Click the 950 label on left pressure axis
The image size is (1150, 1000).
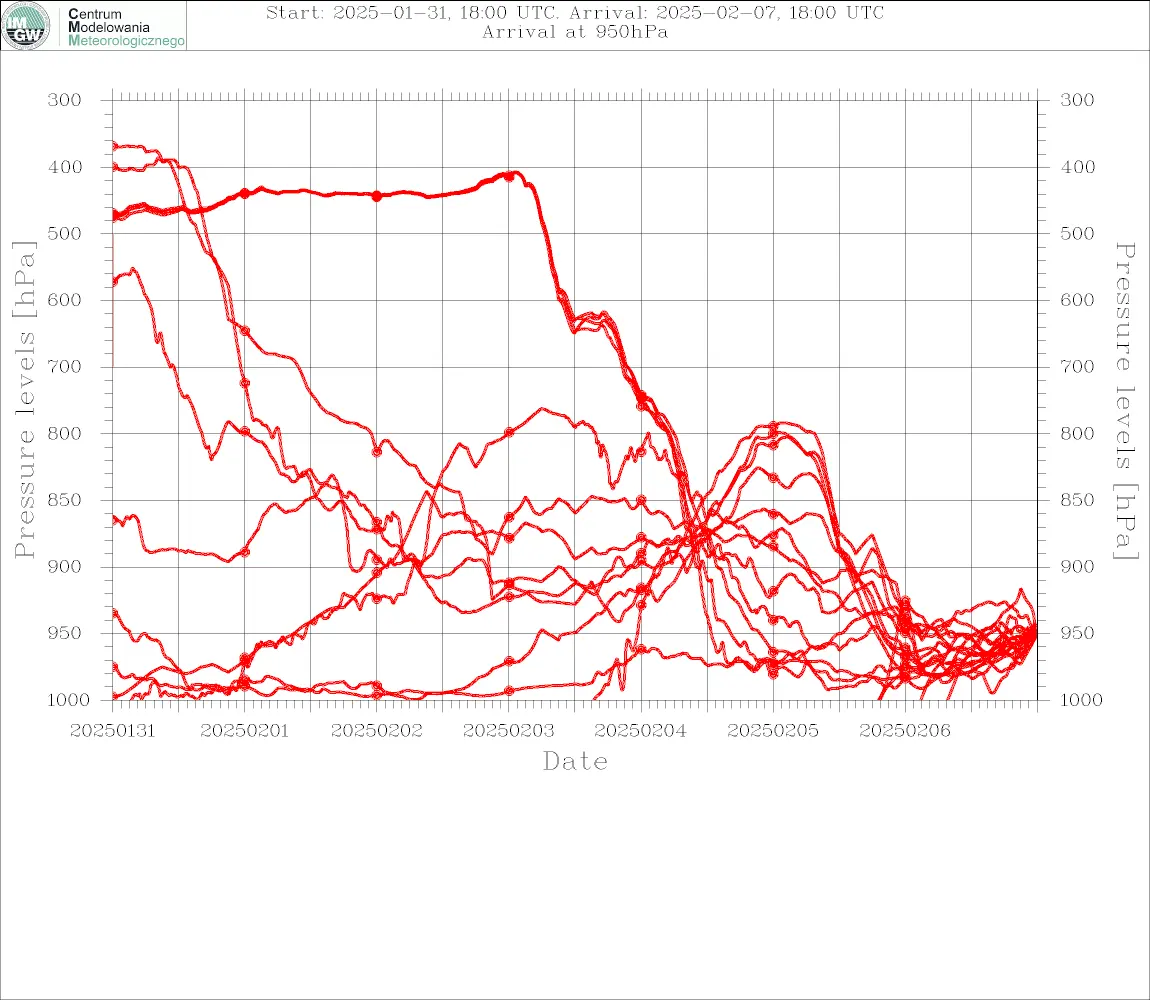click(65, 632)
